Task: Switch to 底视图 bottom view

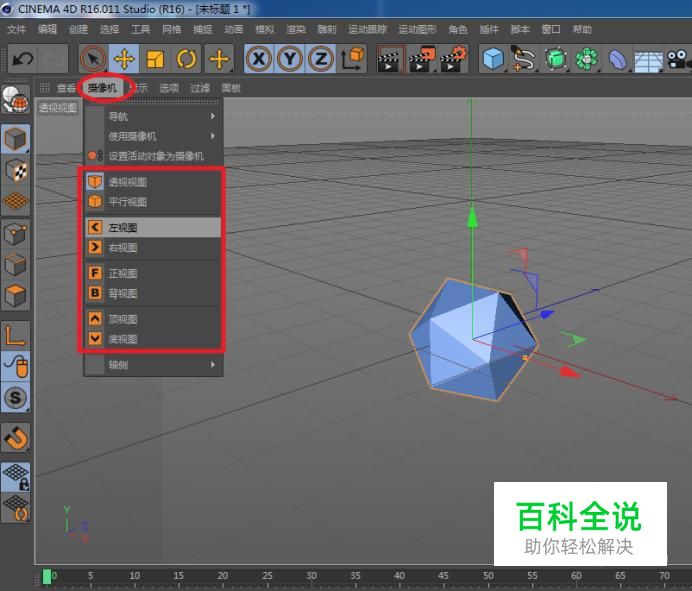Action: pos(153,339)
